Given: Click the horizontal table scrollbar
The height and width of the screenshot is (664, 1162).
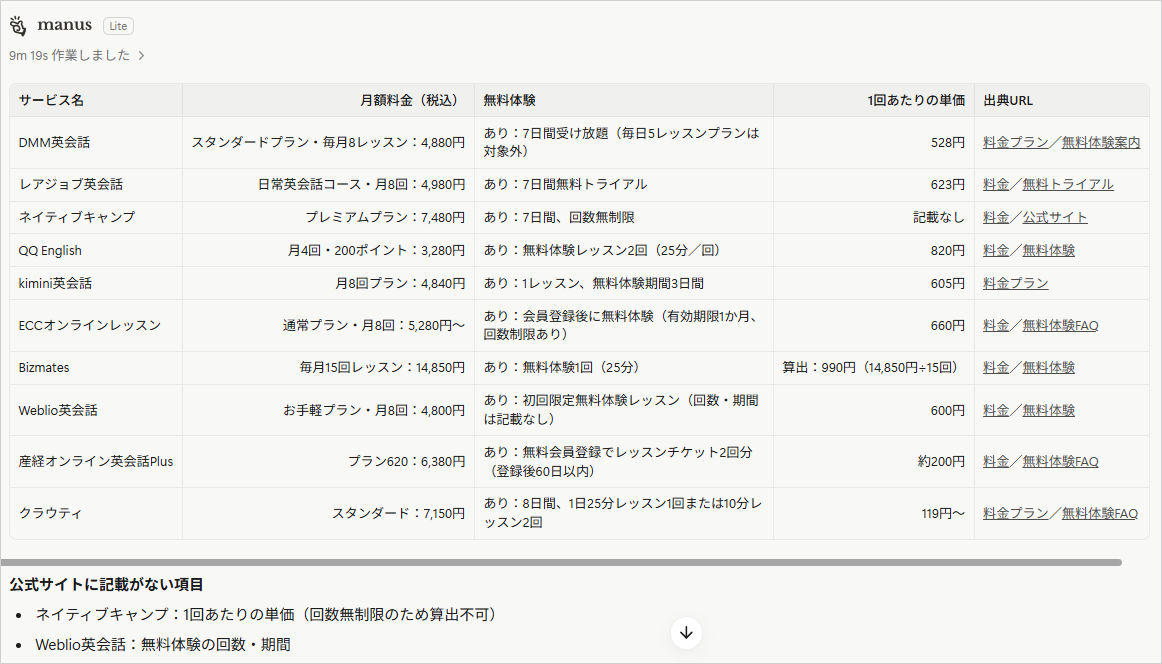Looking at the screenshot, I should point(561,562).
